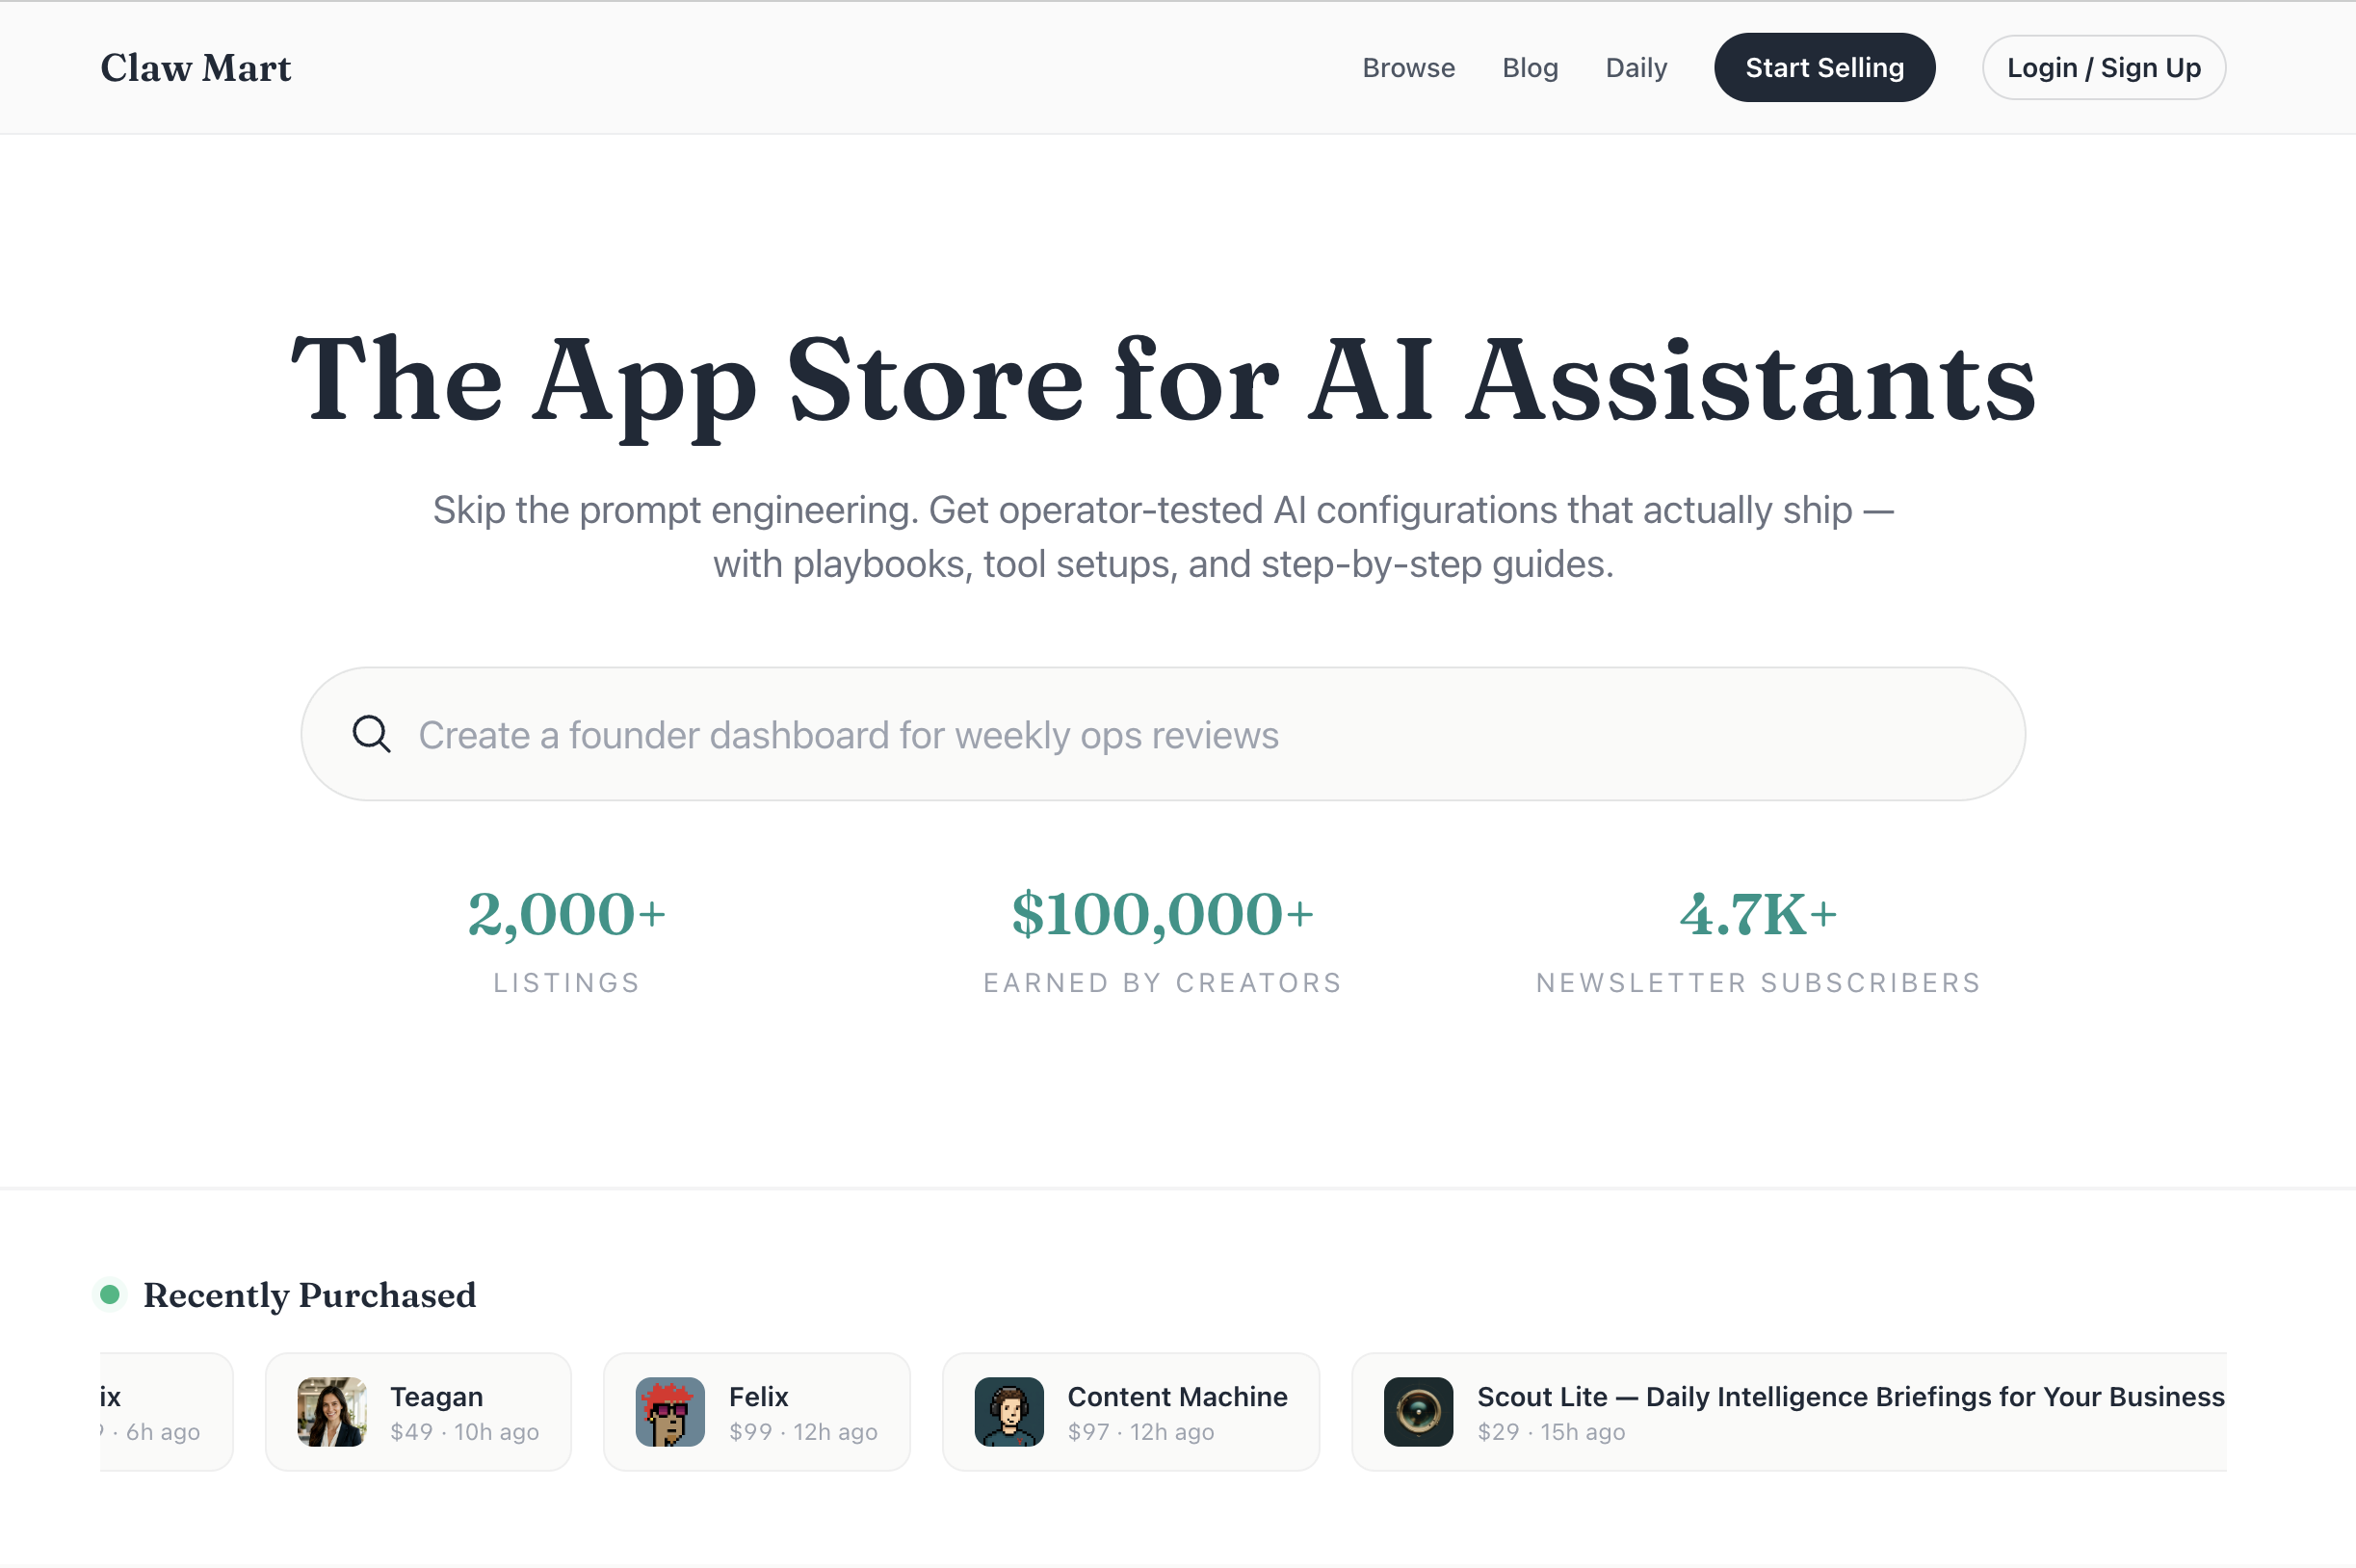The height and width of the screenshot is (1568, 2356).
Task: Click the magnifying glass search icon
Action: pyautogui.click(x=371, y=734)
